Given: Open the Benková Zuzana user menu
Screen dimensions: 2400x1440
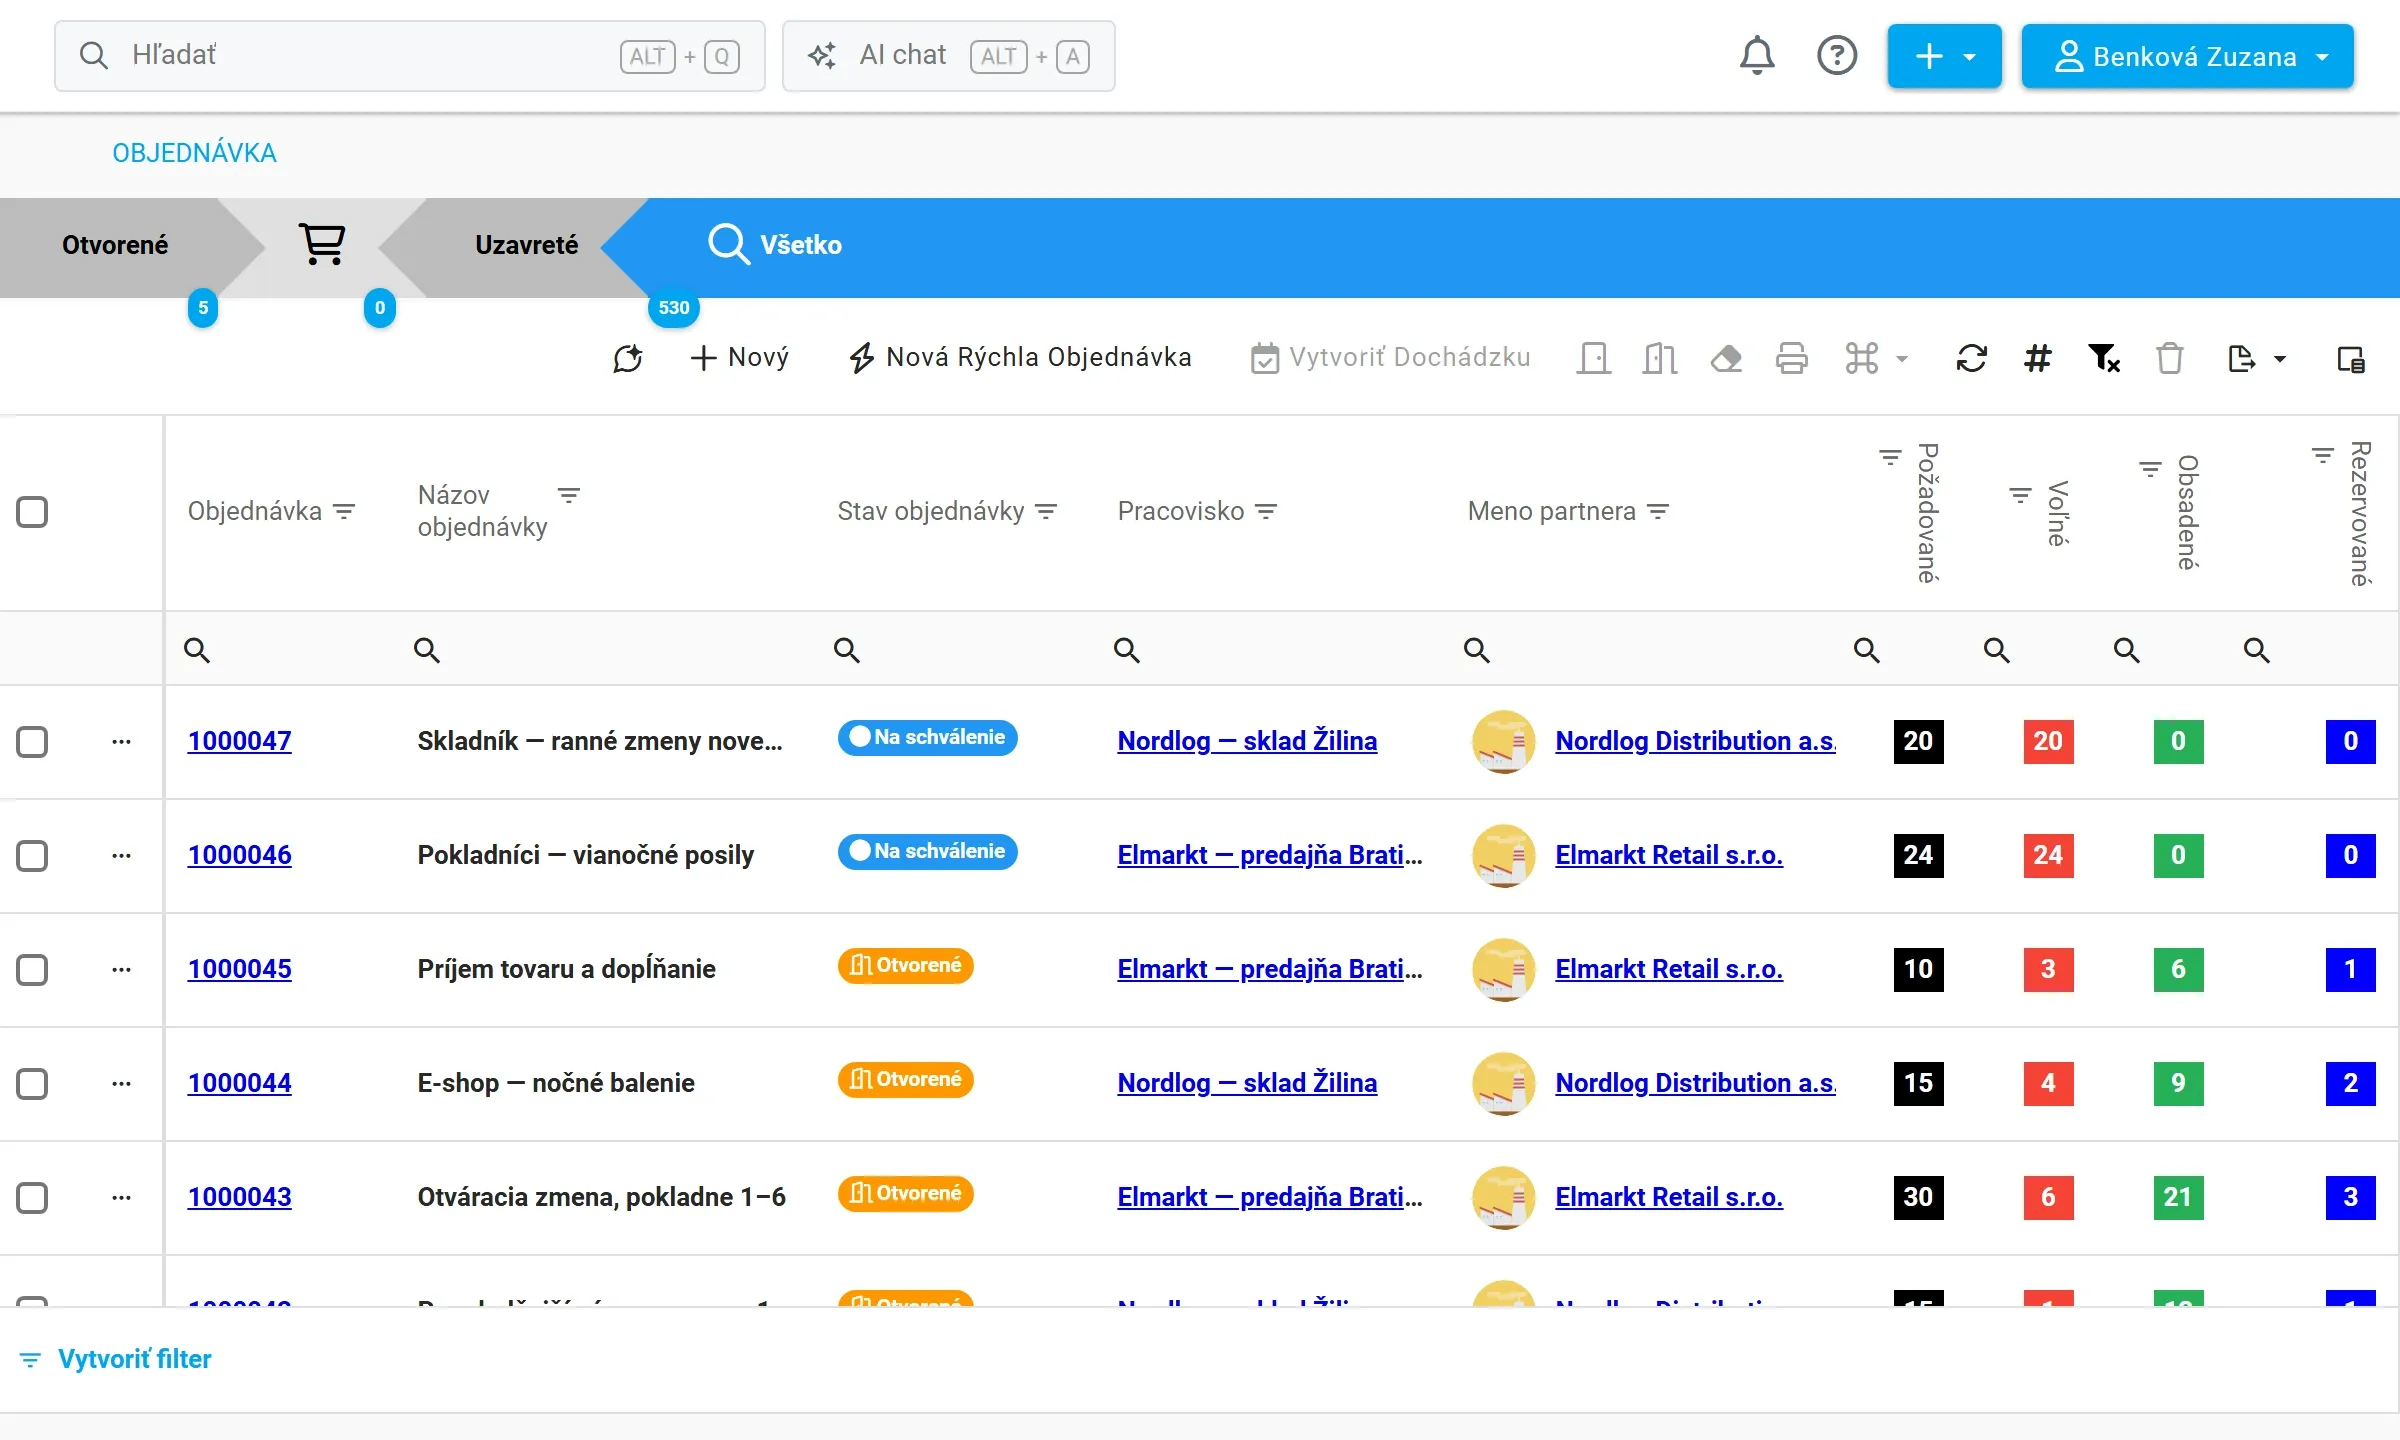Looking at the screenshot, I should coord(2188,56).
